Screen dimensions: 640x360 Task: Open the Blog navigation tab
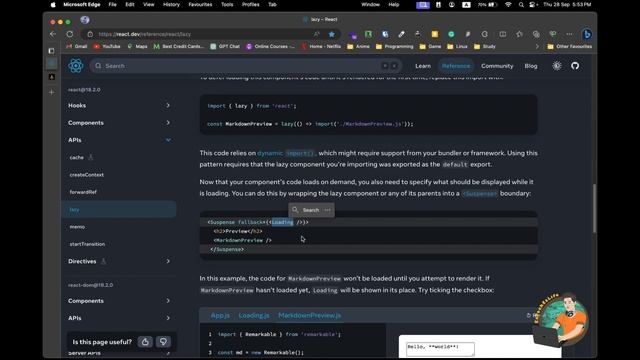tap(531, 66)
